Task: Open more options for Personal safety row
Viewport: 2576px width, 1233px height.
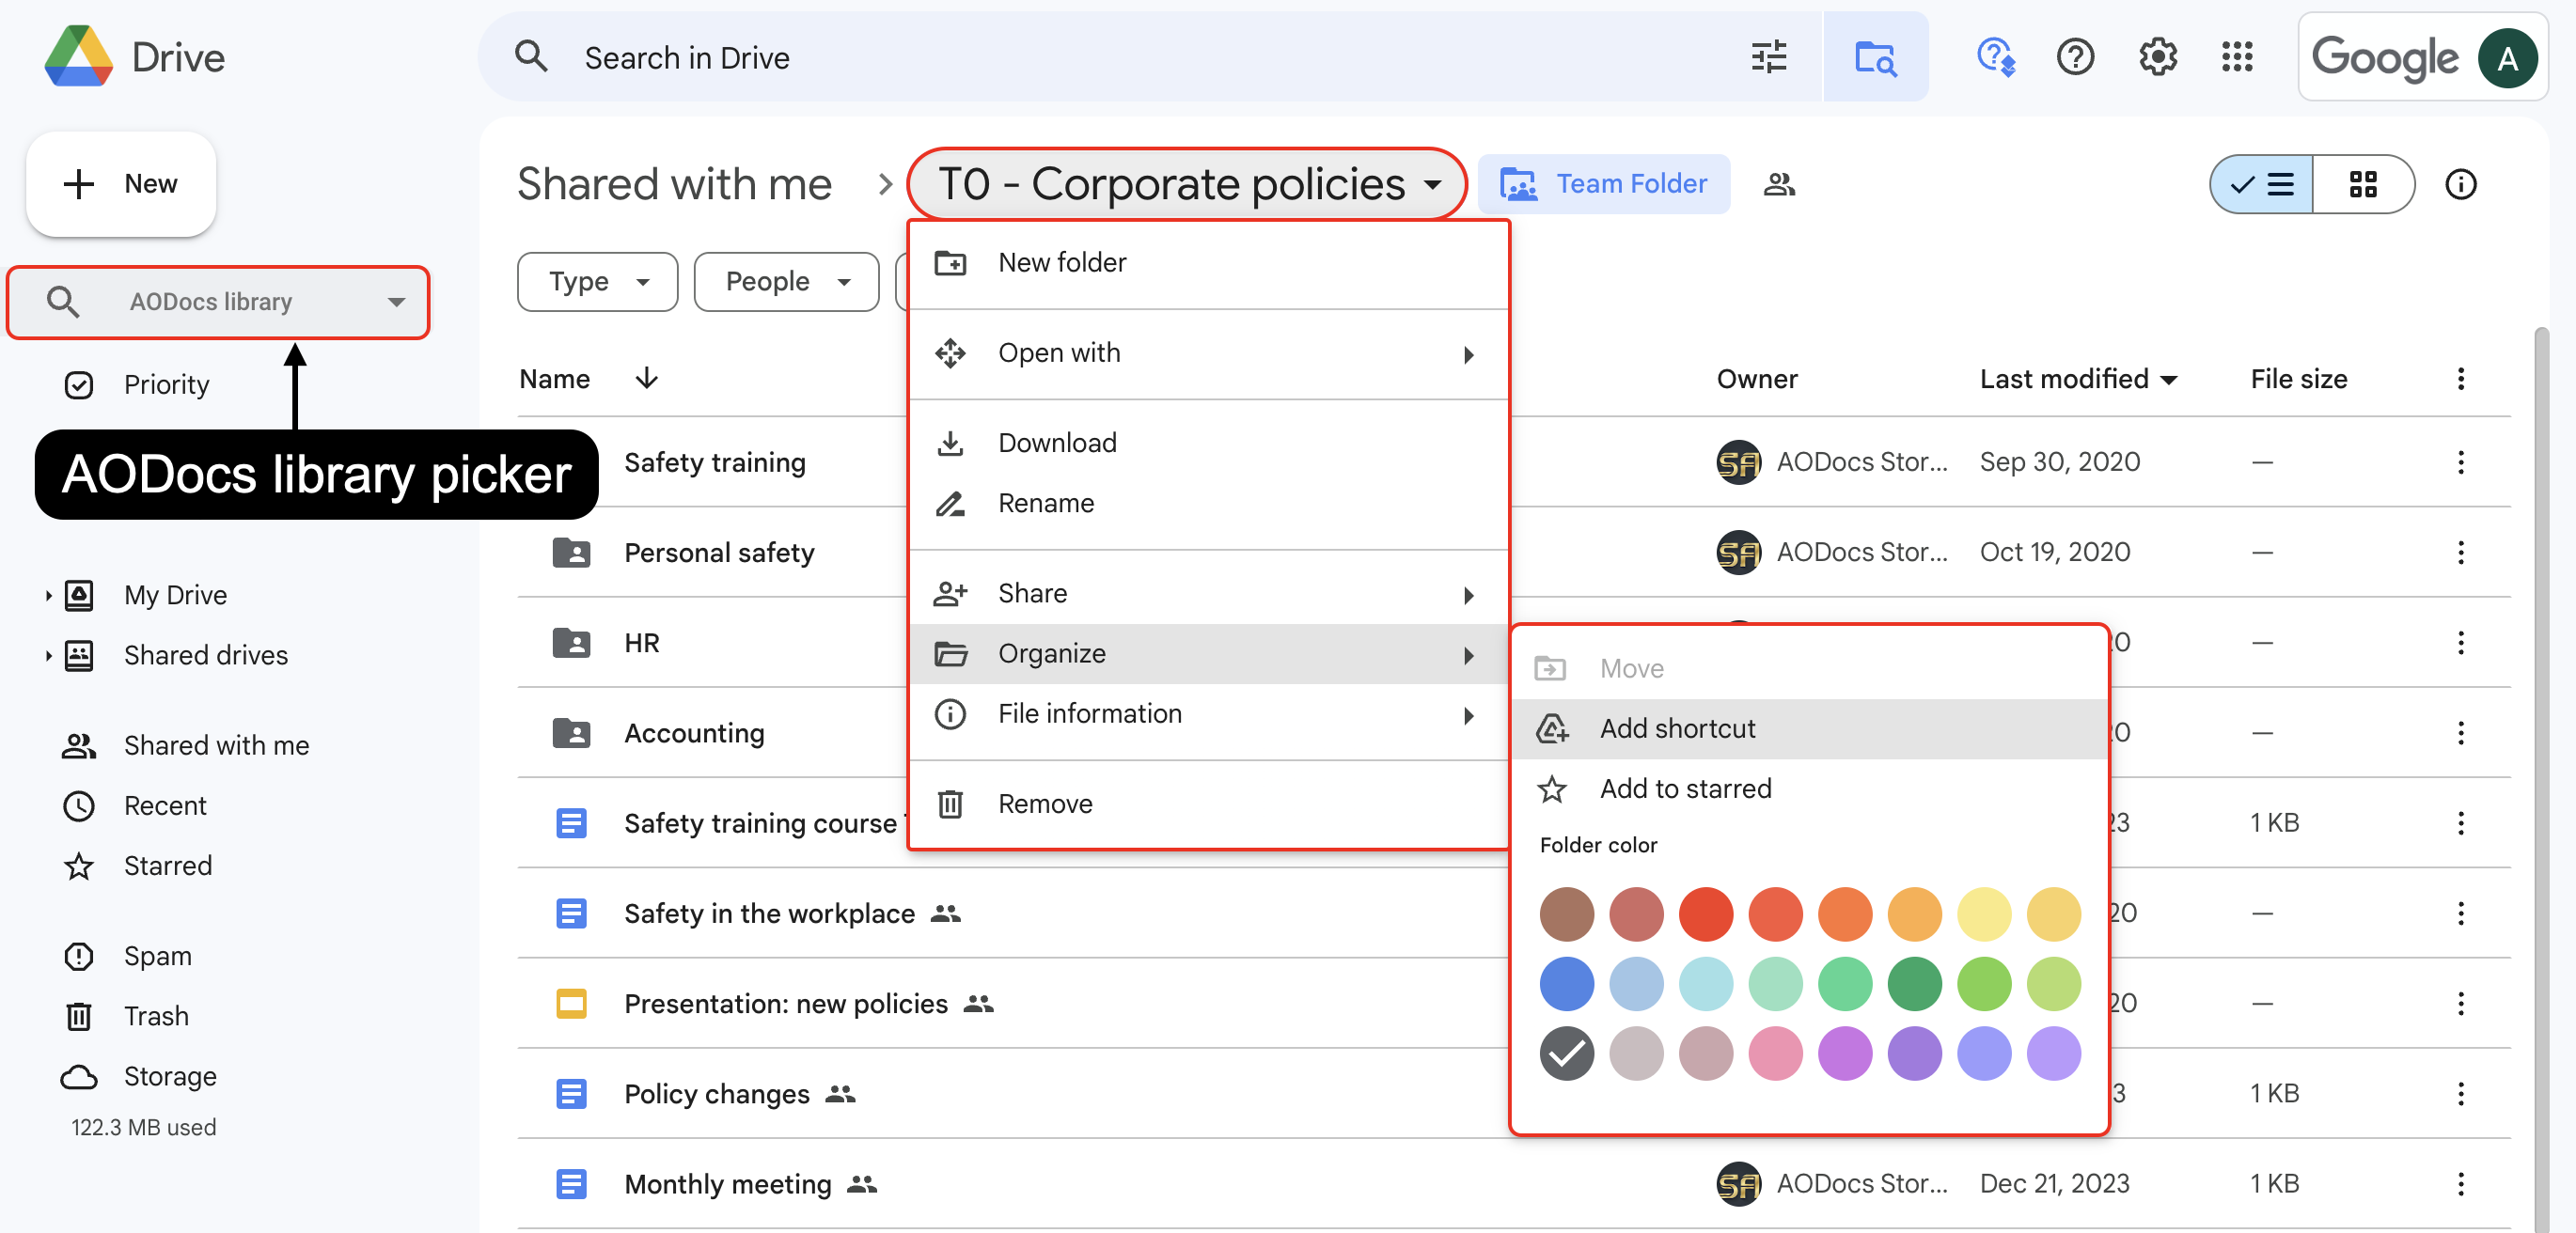Action: [2460, 552]
